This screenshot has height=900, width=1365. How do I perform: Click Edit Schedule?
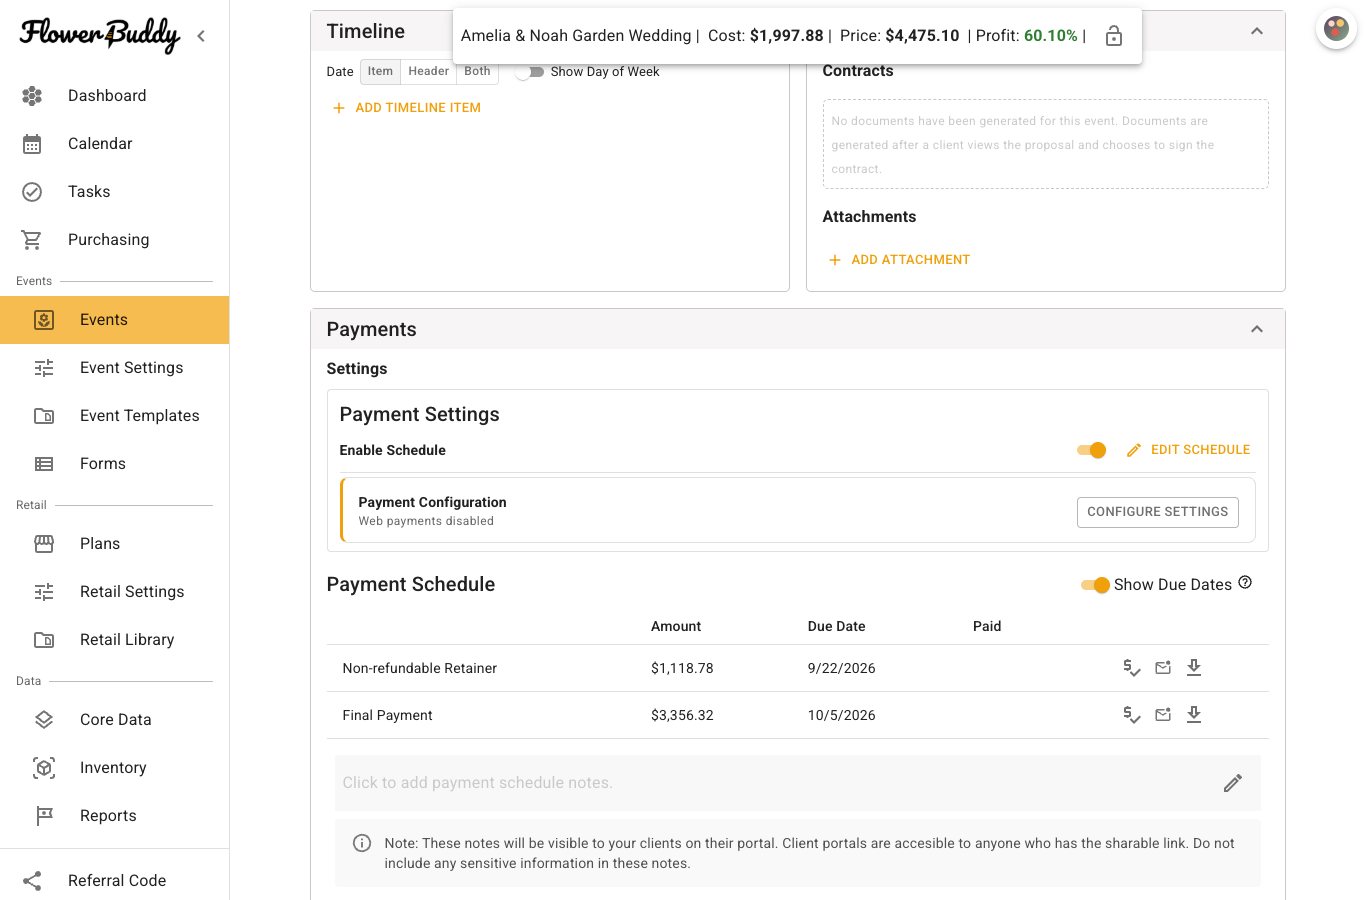[x=1188, y=450]
